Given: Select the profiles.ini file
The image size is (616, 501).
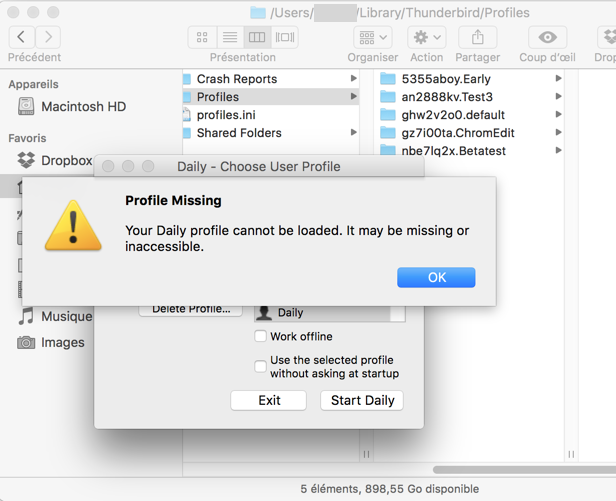Looking at the screenshot, I should (x=271, y=115).
